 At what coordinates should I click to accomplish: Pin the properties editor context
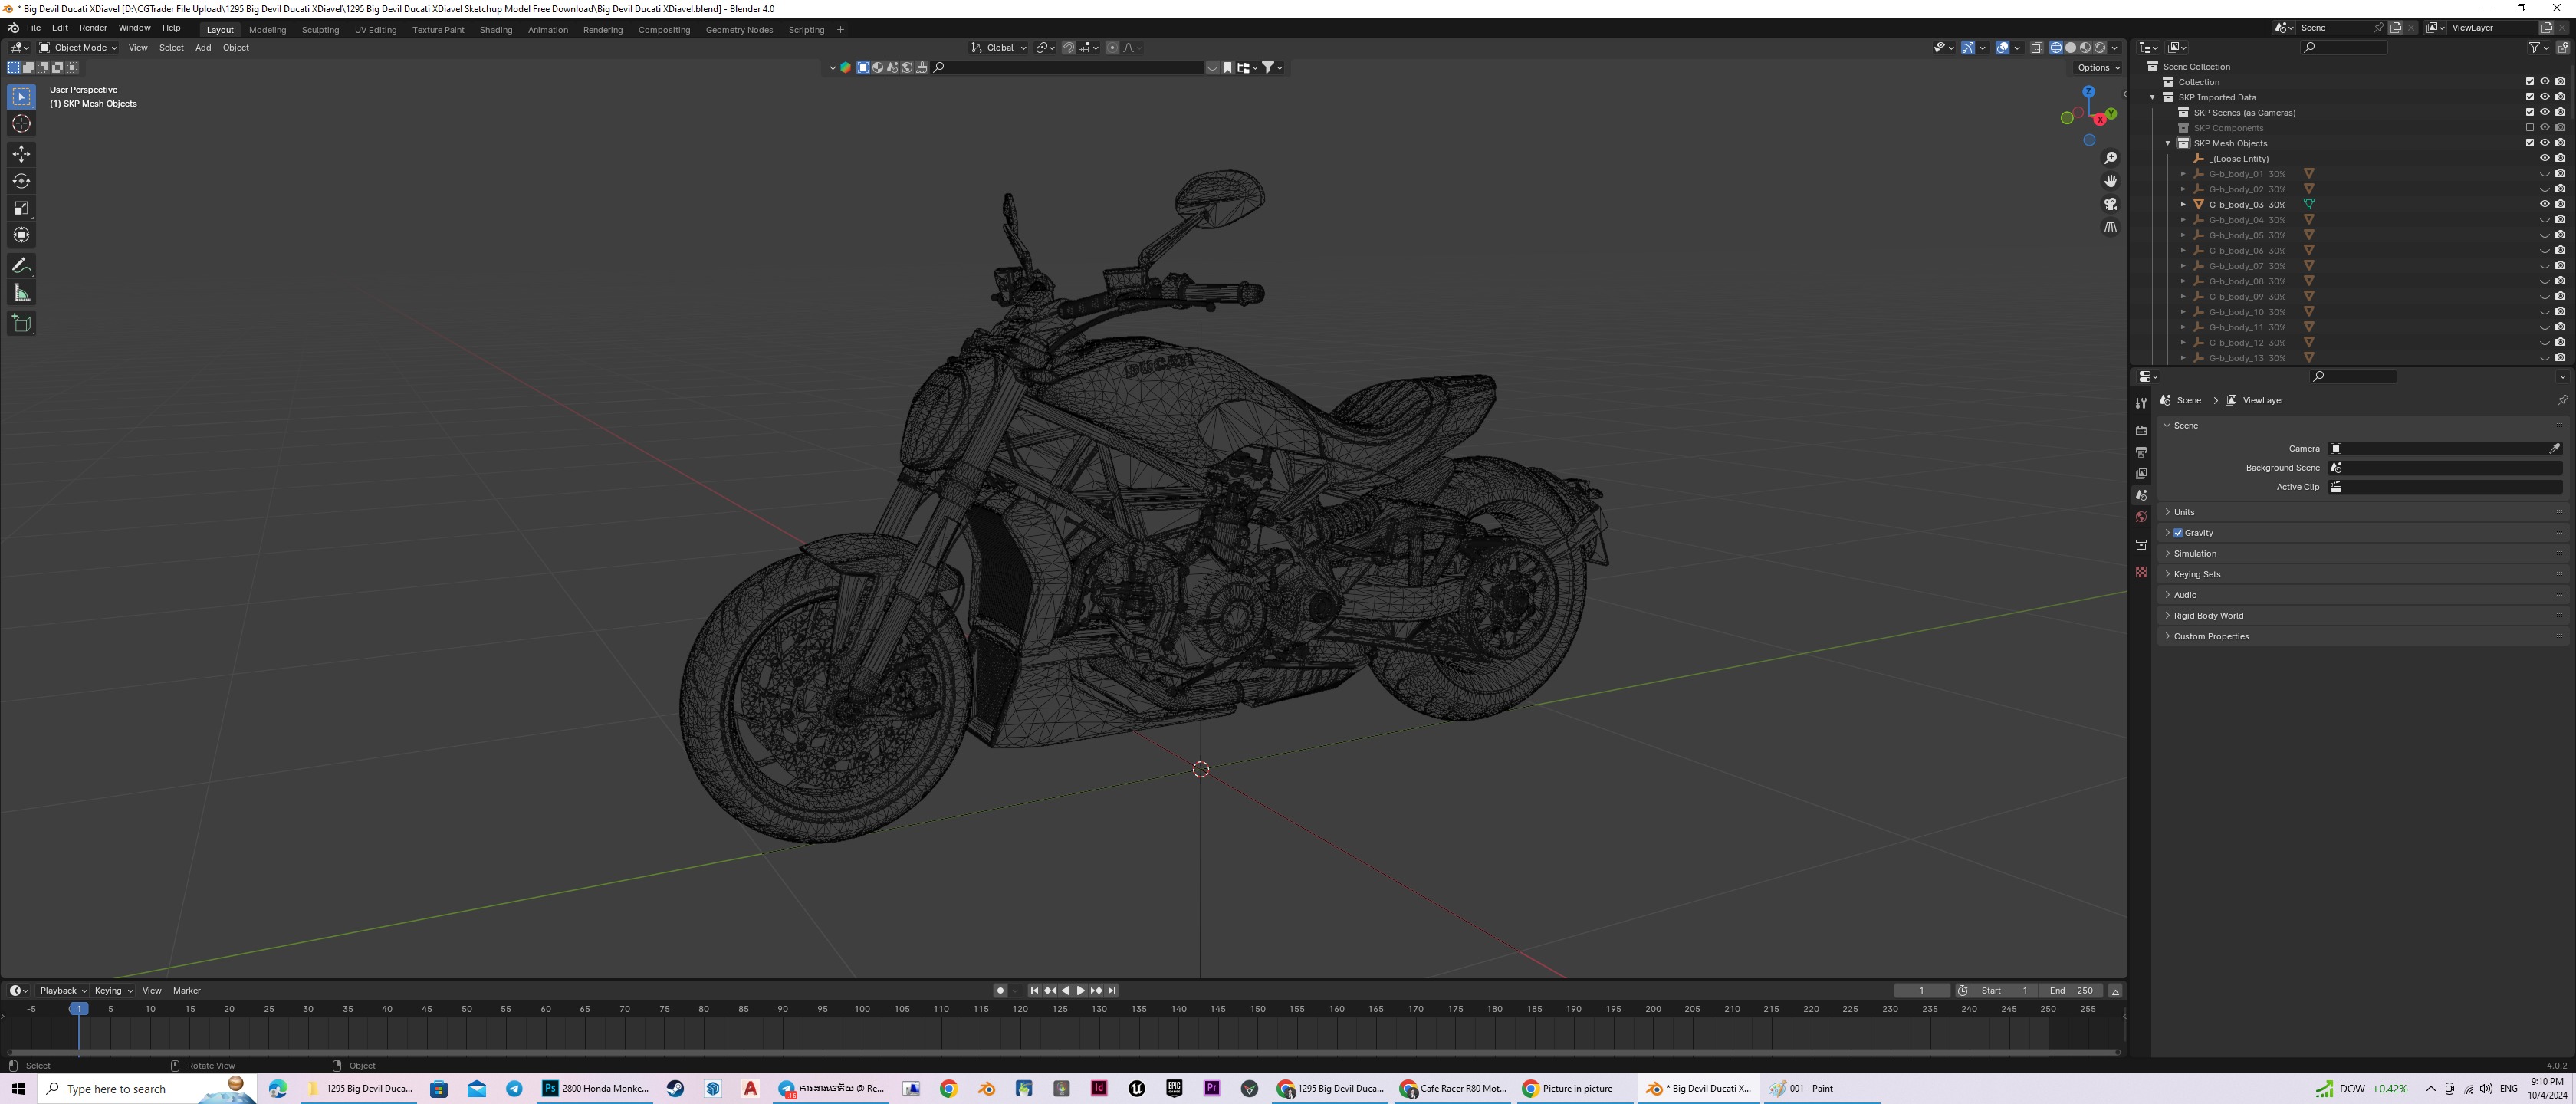point(2562,400)
